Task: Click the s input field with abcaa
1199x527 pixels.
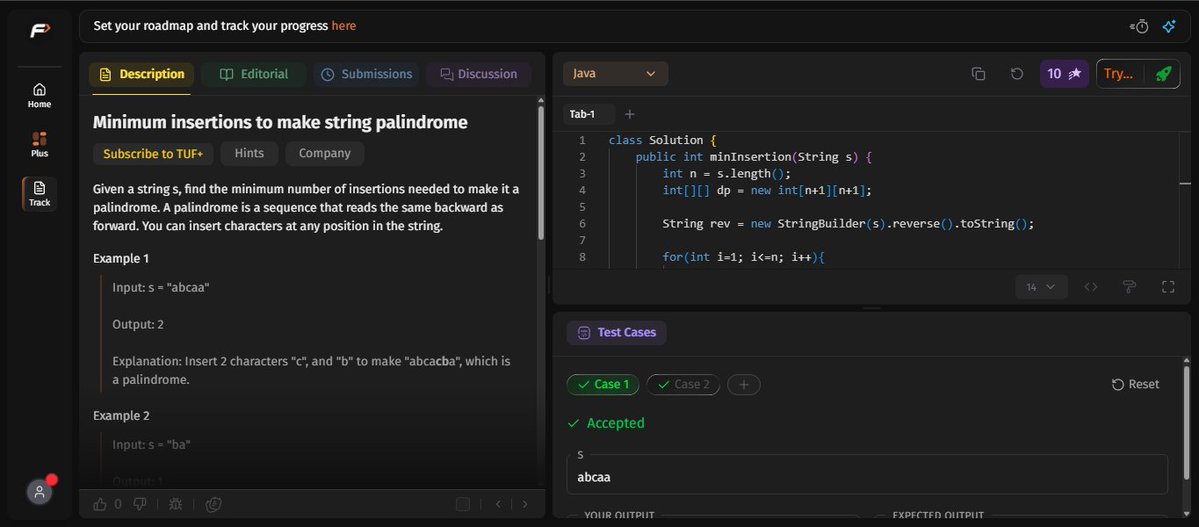Action: 867,474
